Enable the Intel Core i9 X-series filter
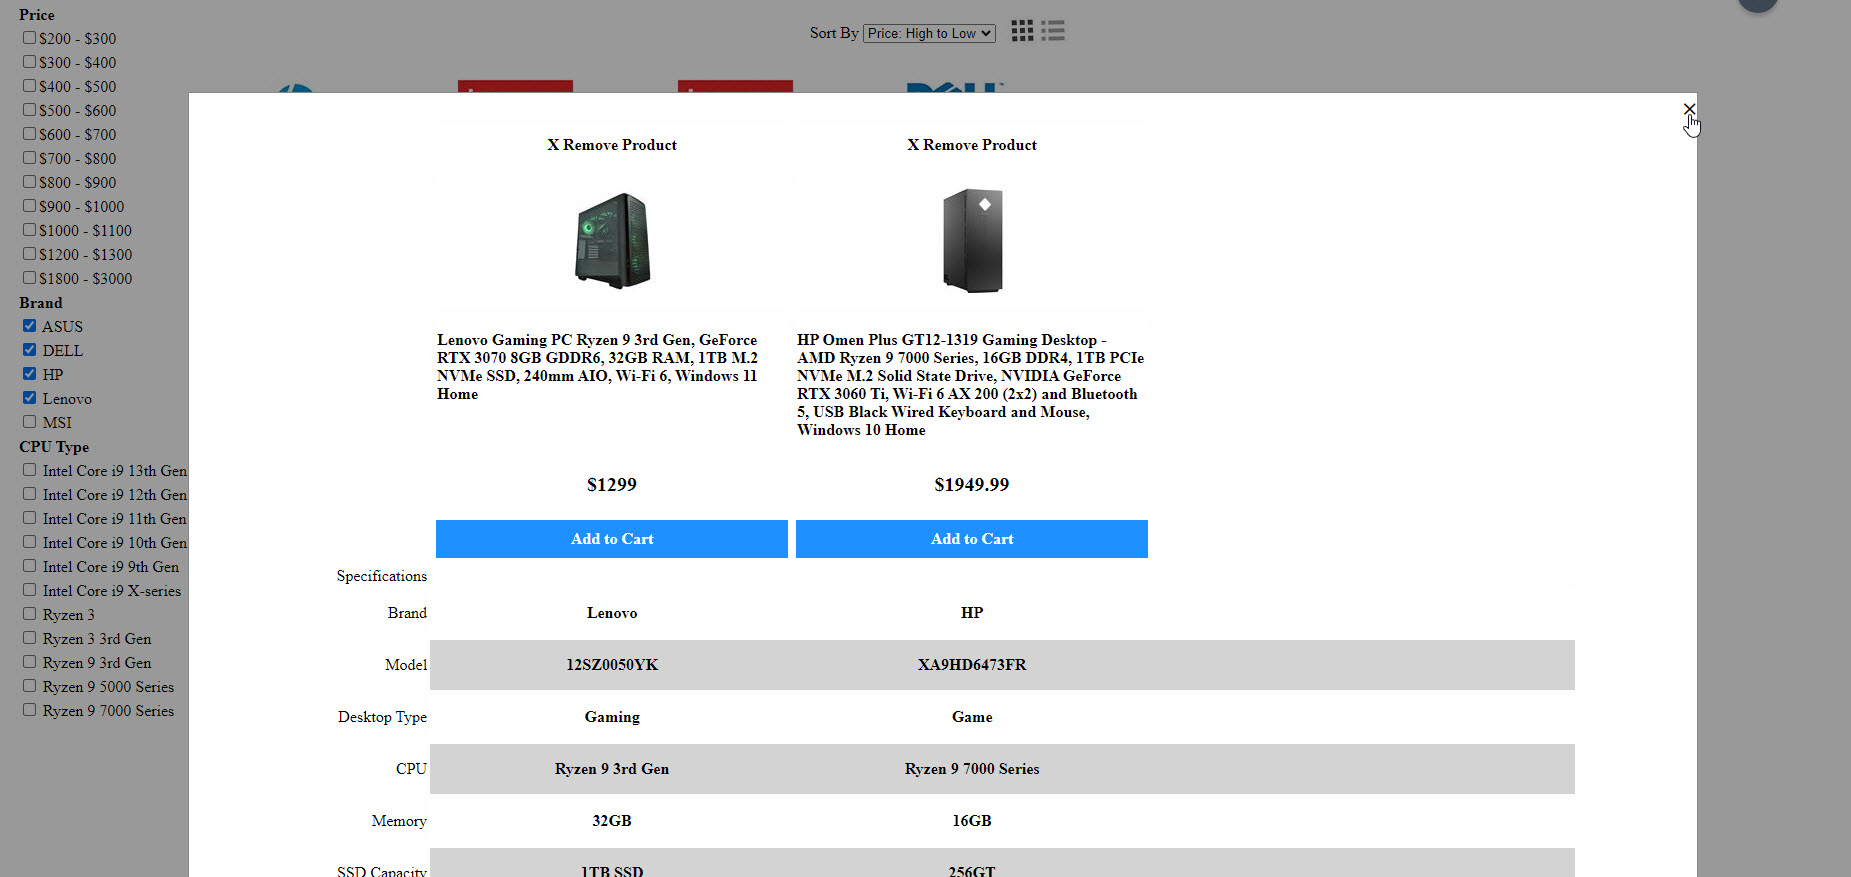This screenshot has width=1851, height=877. 30,590
